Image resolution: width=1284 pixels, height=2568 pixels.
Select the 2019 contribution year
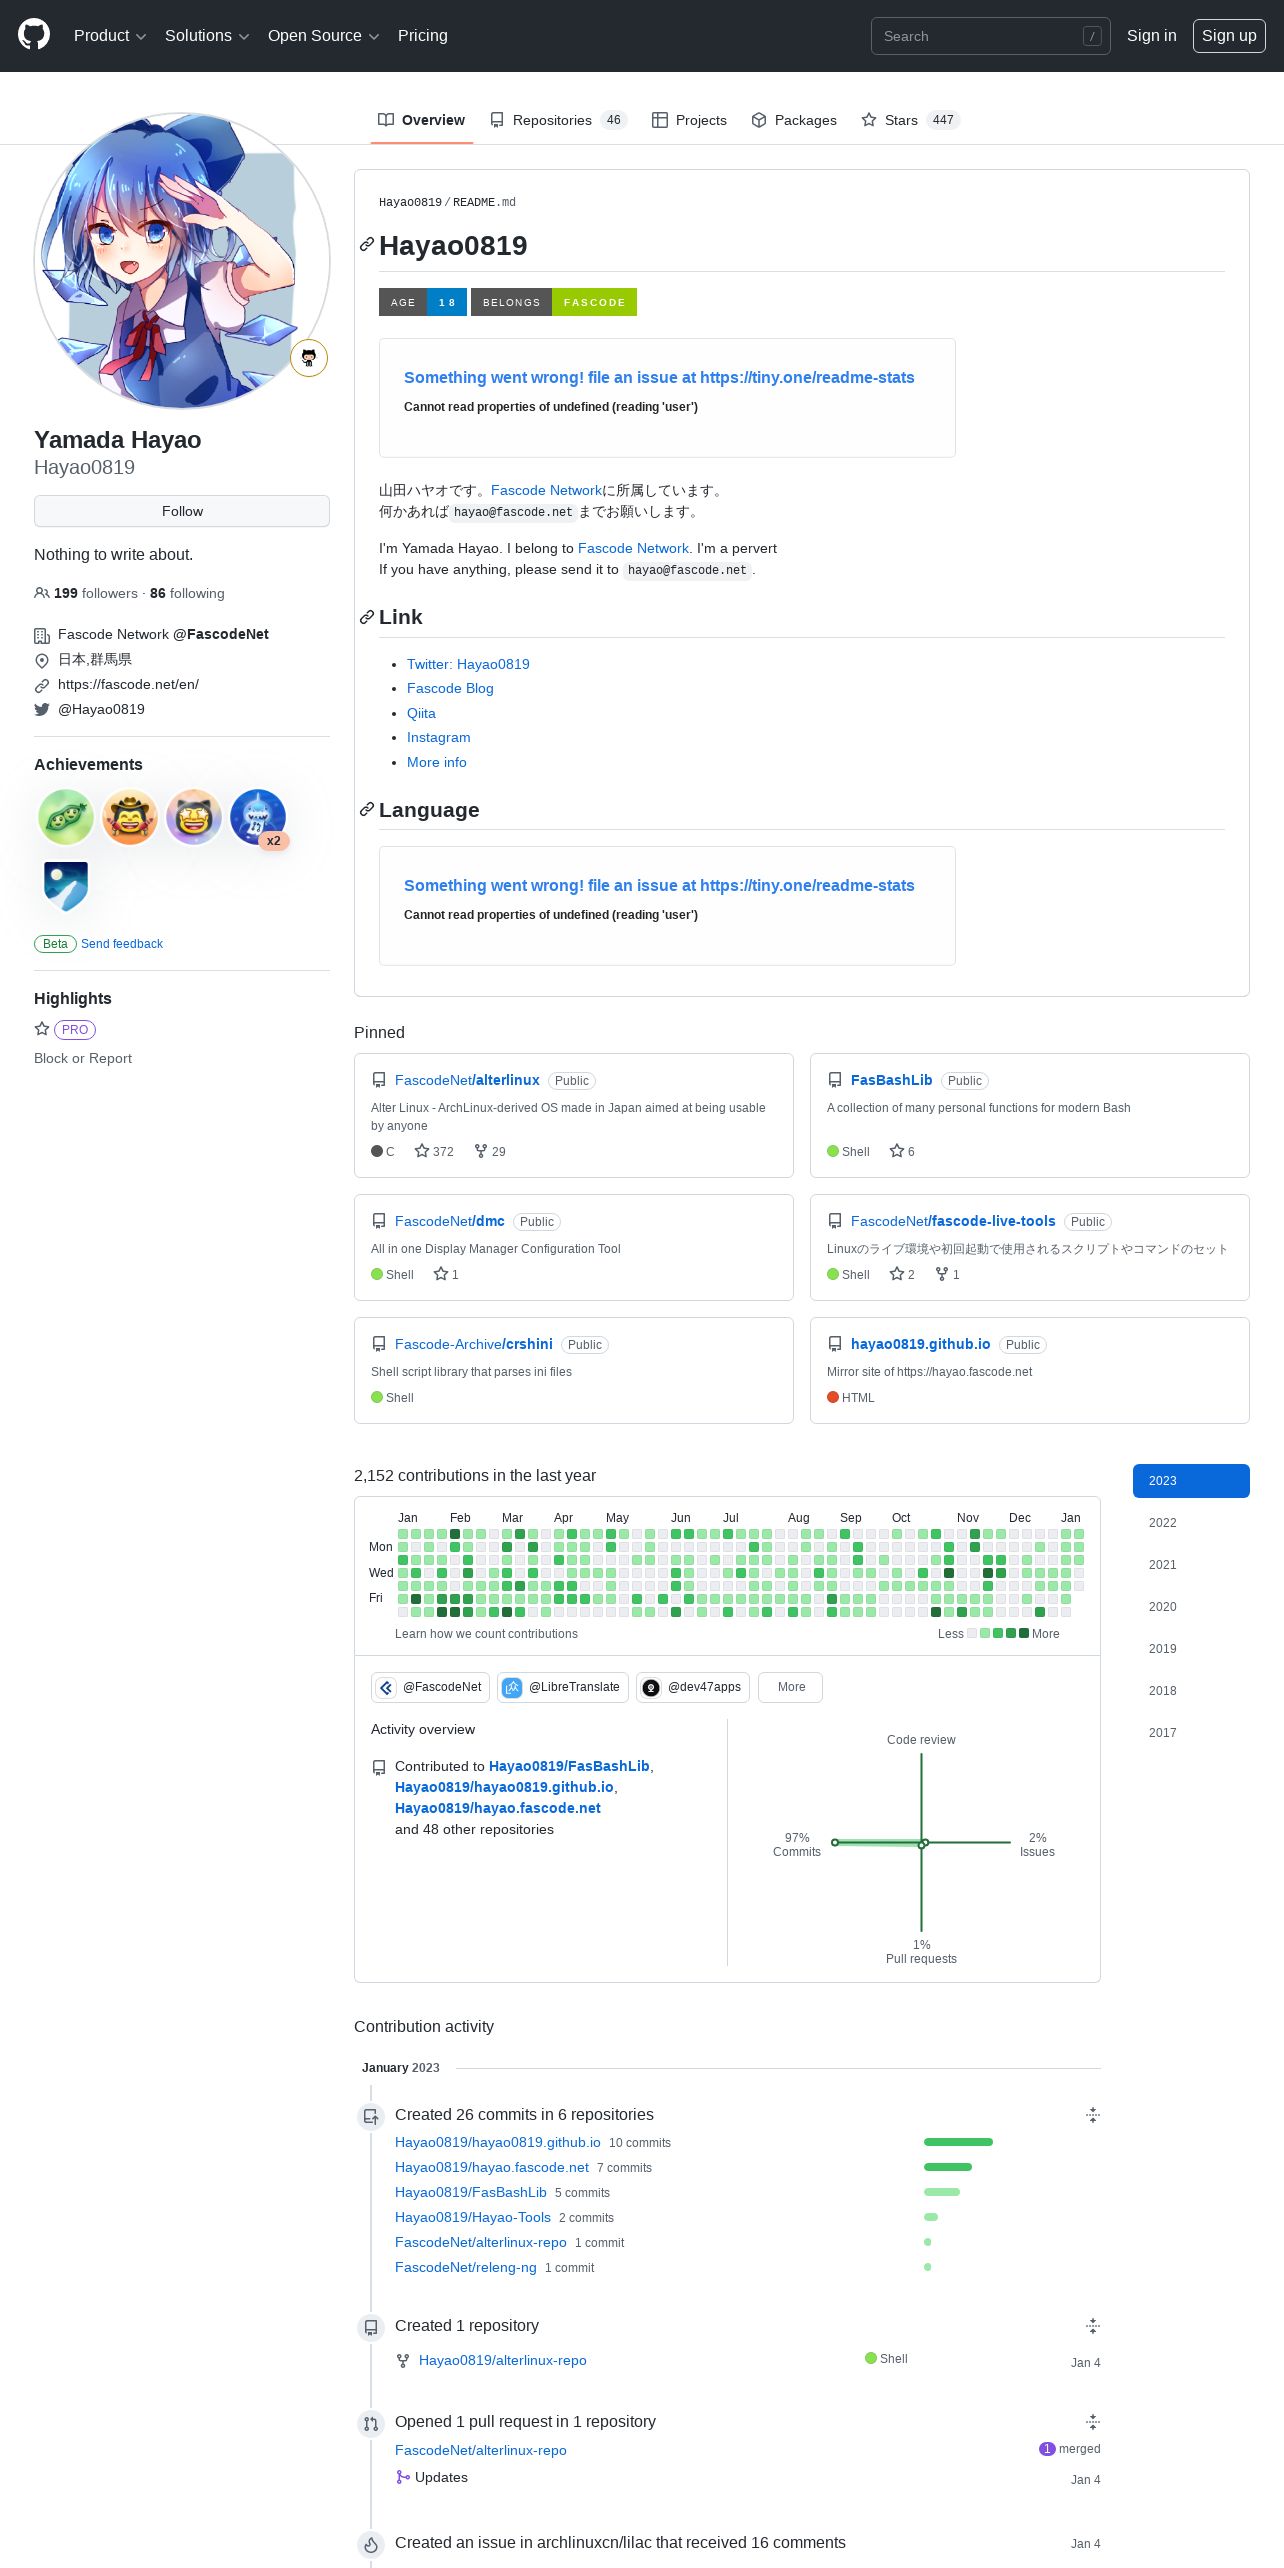click(x=1191, y=1649)
